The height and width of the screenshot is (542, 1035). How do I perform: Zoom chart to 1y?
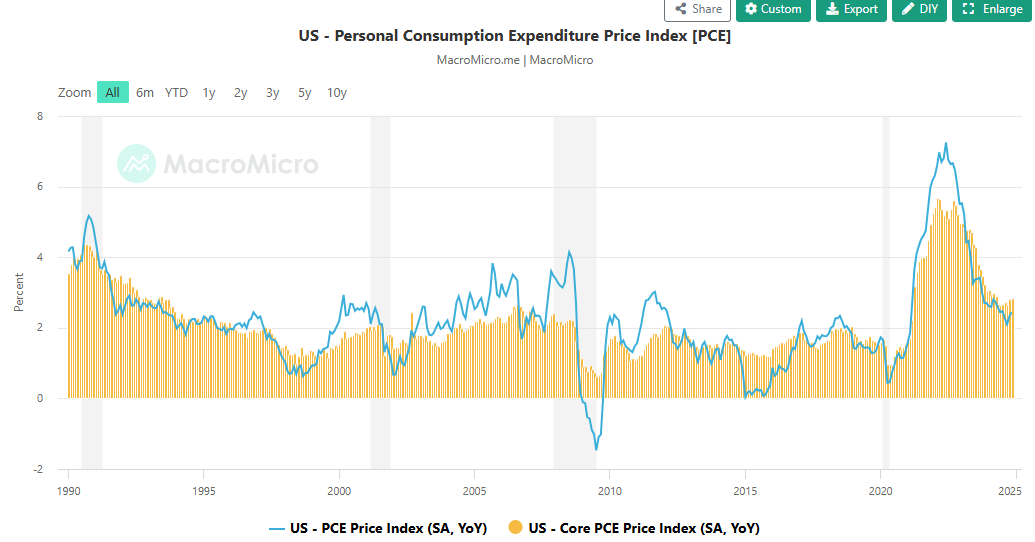209,93
